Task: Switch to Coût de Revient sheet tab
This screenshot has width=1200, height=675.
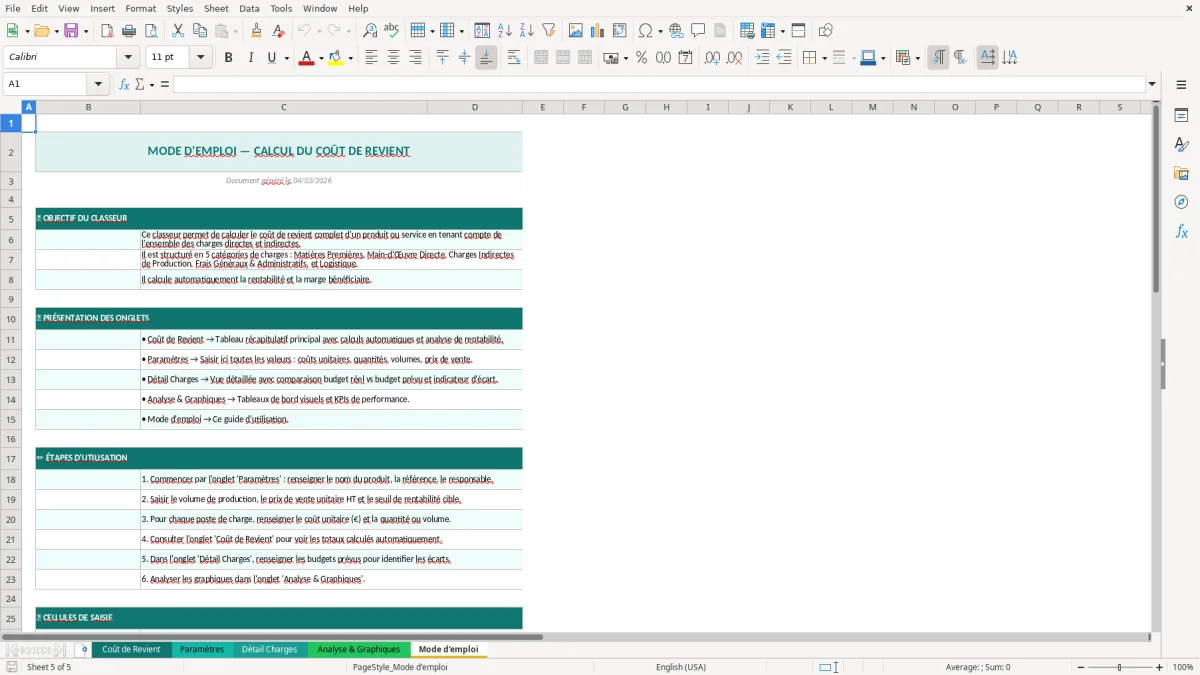Action: (131, 650)
